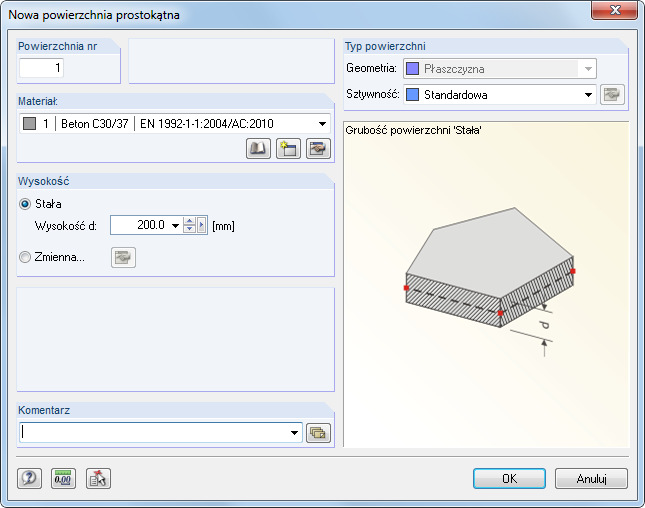Image resolution: width=645 pixels, height=508 pixels.
Task: Click the 'Typ powierzchni' section header
Action: (x=385, y=46)
